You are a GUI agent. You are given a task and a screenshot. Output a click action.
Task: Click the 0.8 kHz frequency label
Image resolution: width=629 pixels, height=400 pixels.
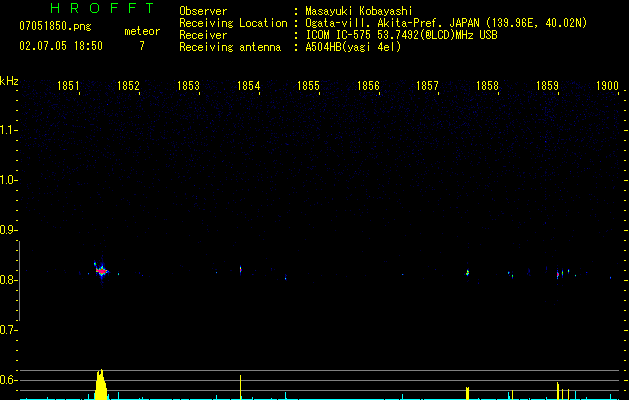pos(8,280)
